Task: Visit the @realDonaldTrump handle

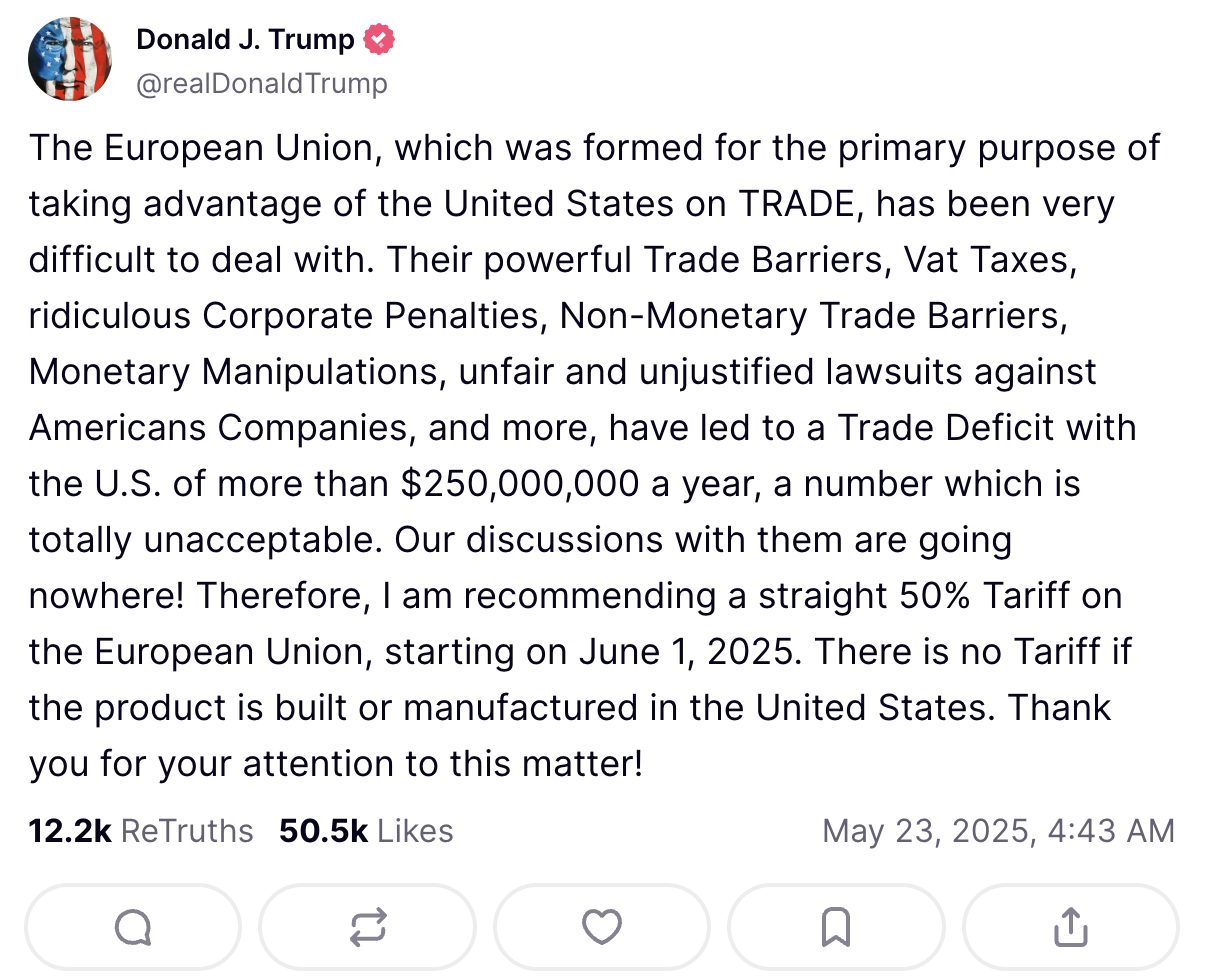Action: pos(261,83)
